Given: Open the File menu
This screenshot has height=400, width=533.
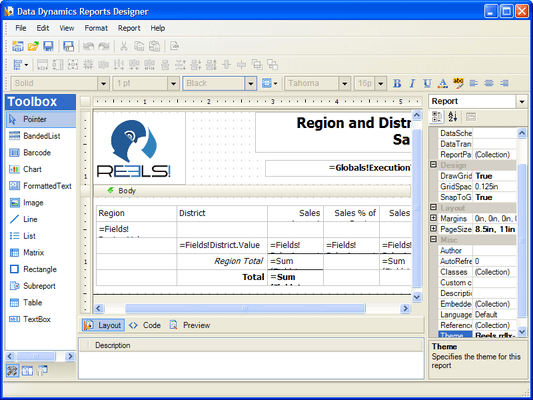Looking at the screenshot, I should (x=21, y=28).
